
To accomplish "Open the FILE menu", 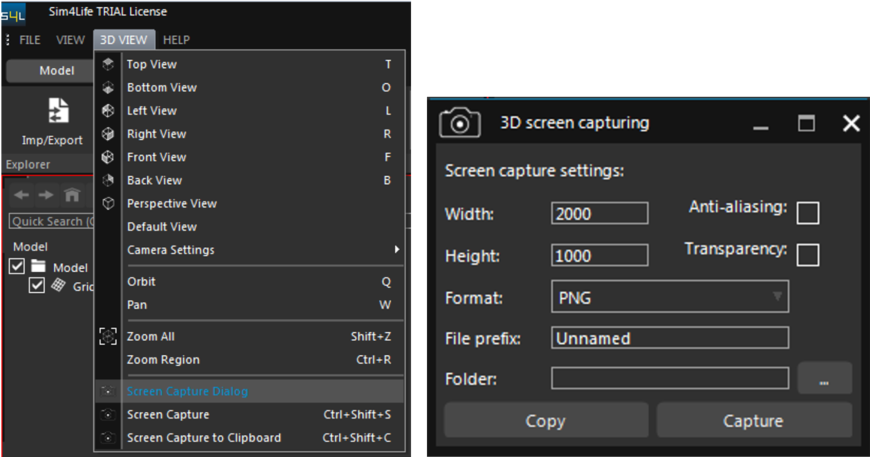I will (30, 40).
